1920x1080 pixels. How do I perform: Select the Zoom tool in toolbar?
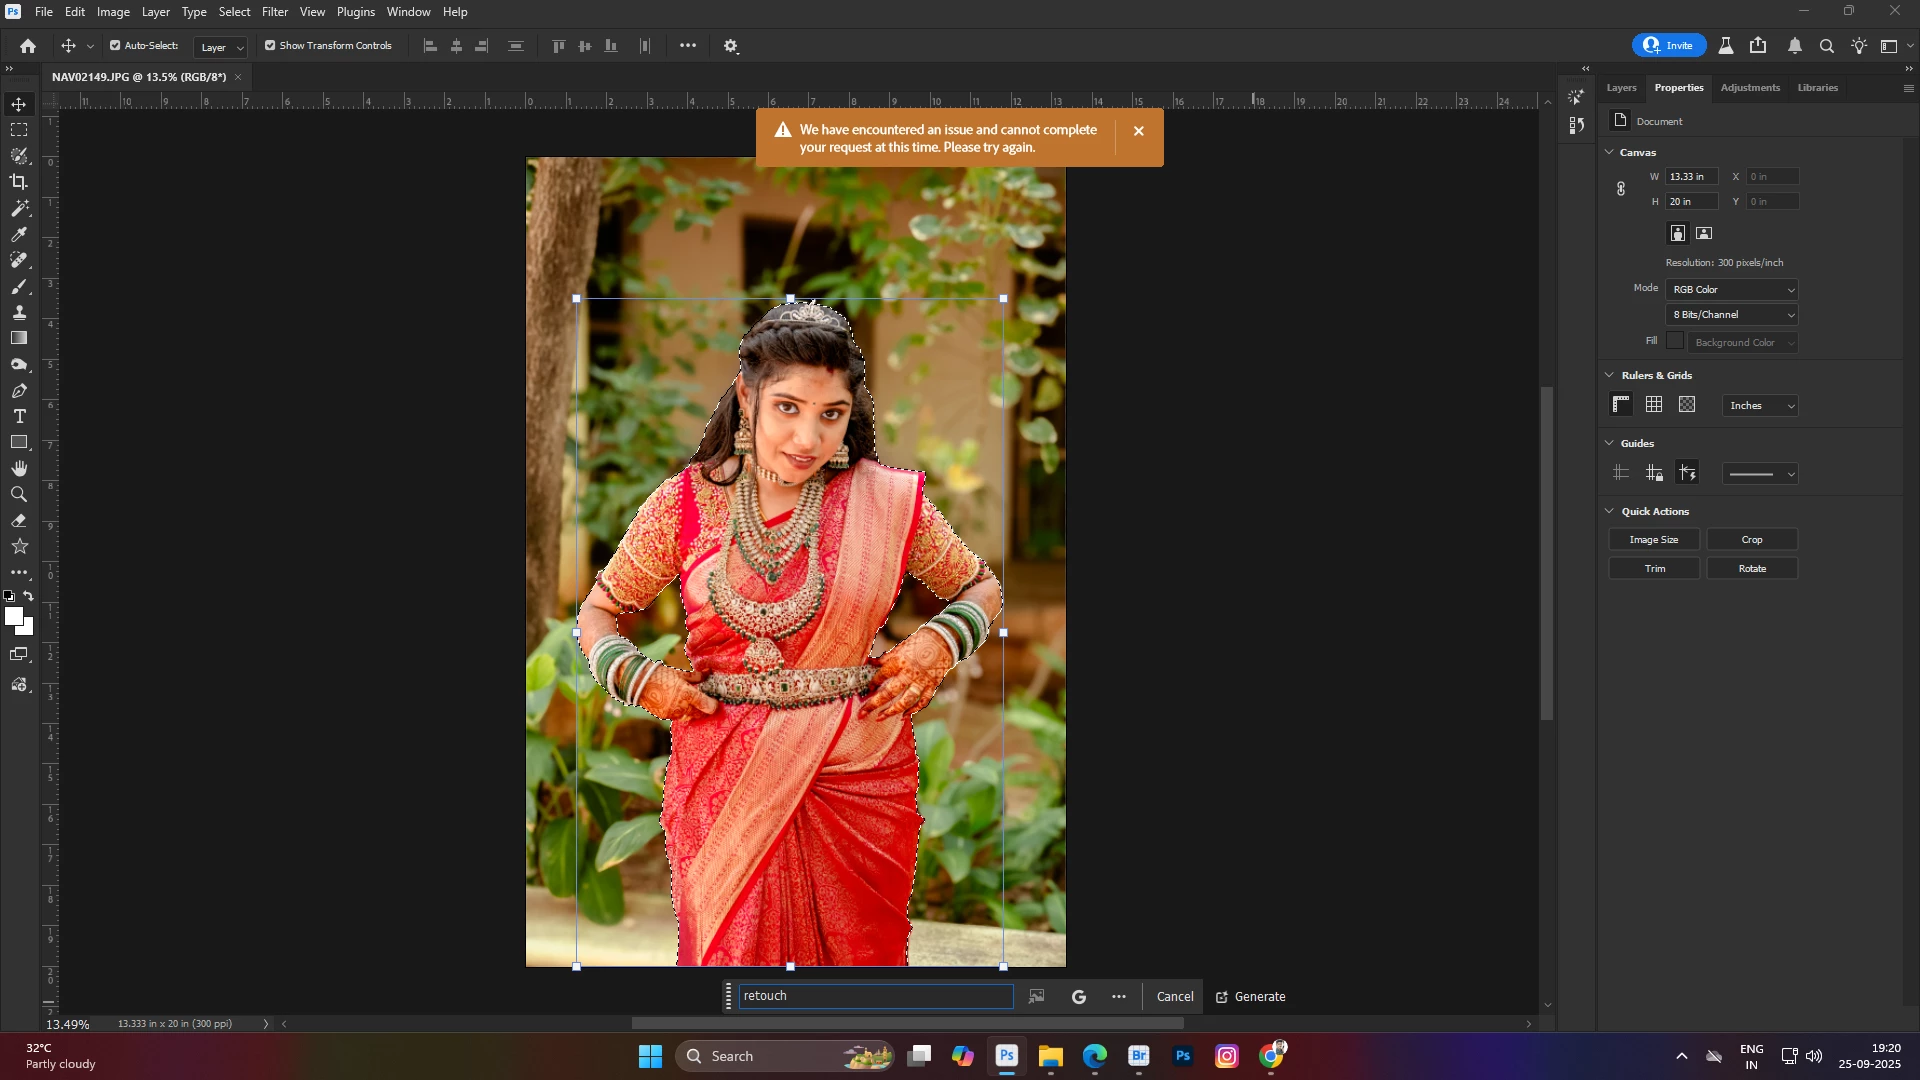coord(19,494)
